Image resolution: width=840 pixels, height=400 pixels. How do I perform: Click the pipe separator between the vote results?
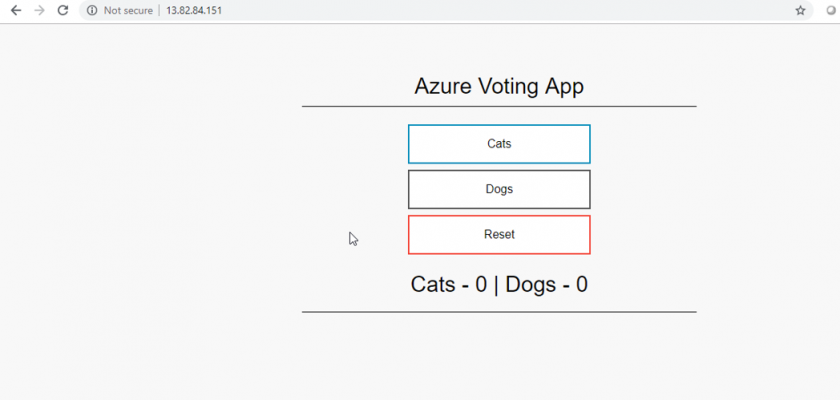(x=496, y=284)
